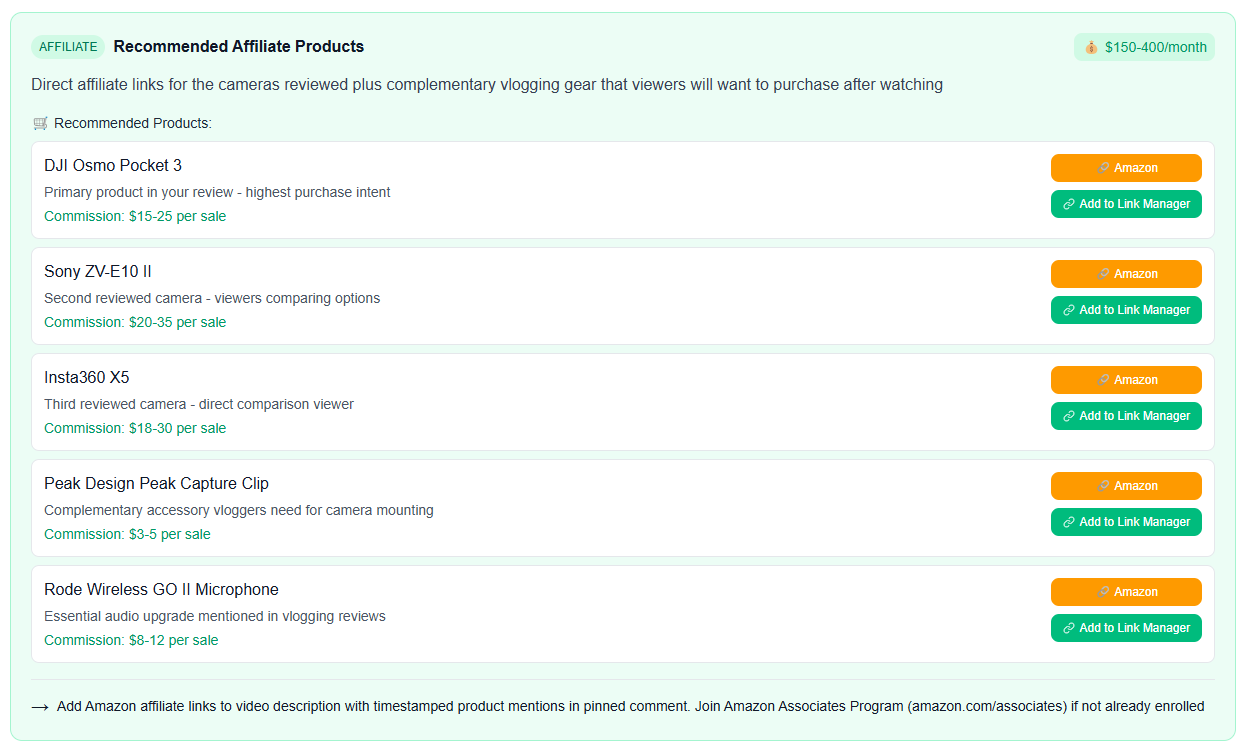Select the Sony ZV-E10 II product title
This screenshot has width=1249, height=751.
click(x=98, y=272)
